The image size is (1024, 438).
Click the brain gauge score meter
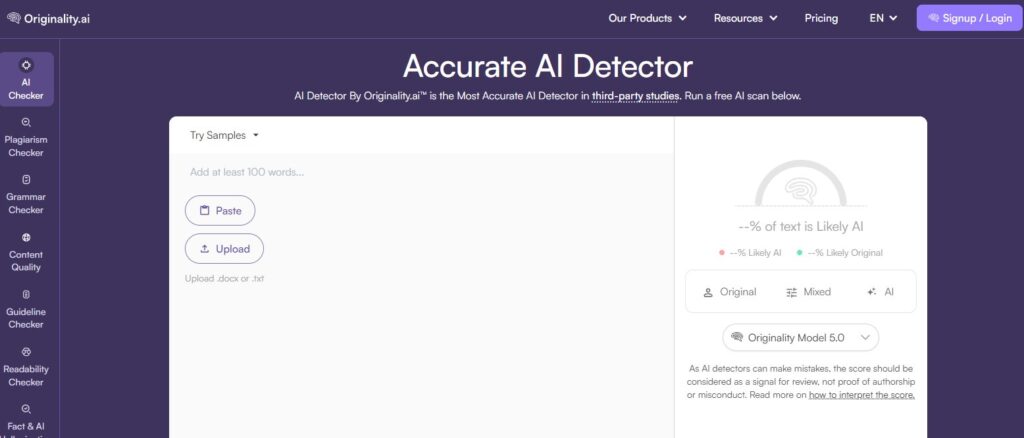pyautogui.click(x=801, y=185)
